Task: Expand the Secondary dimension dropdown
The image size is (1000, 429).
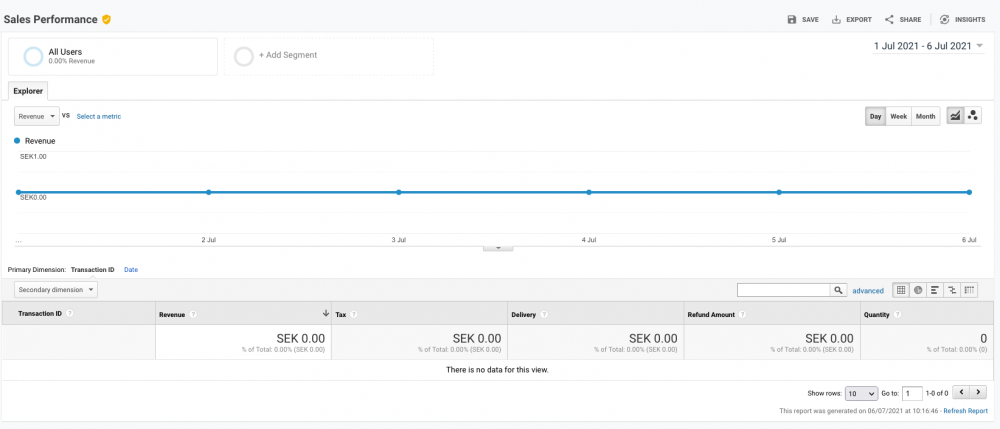Action: pyautogui.click(x=56, y=289)
